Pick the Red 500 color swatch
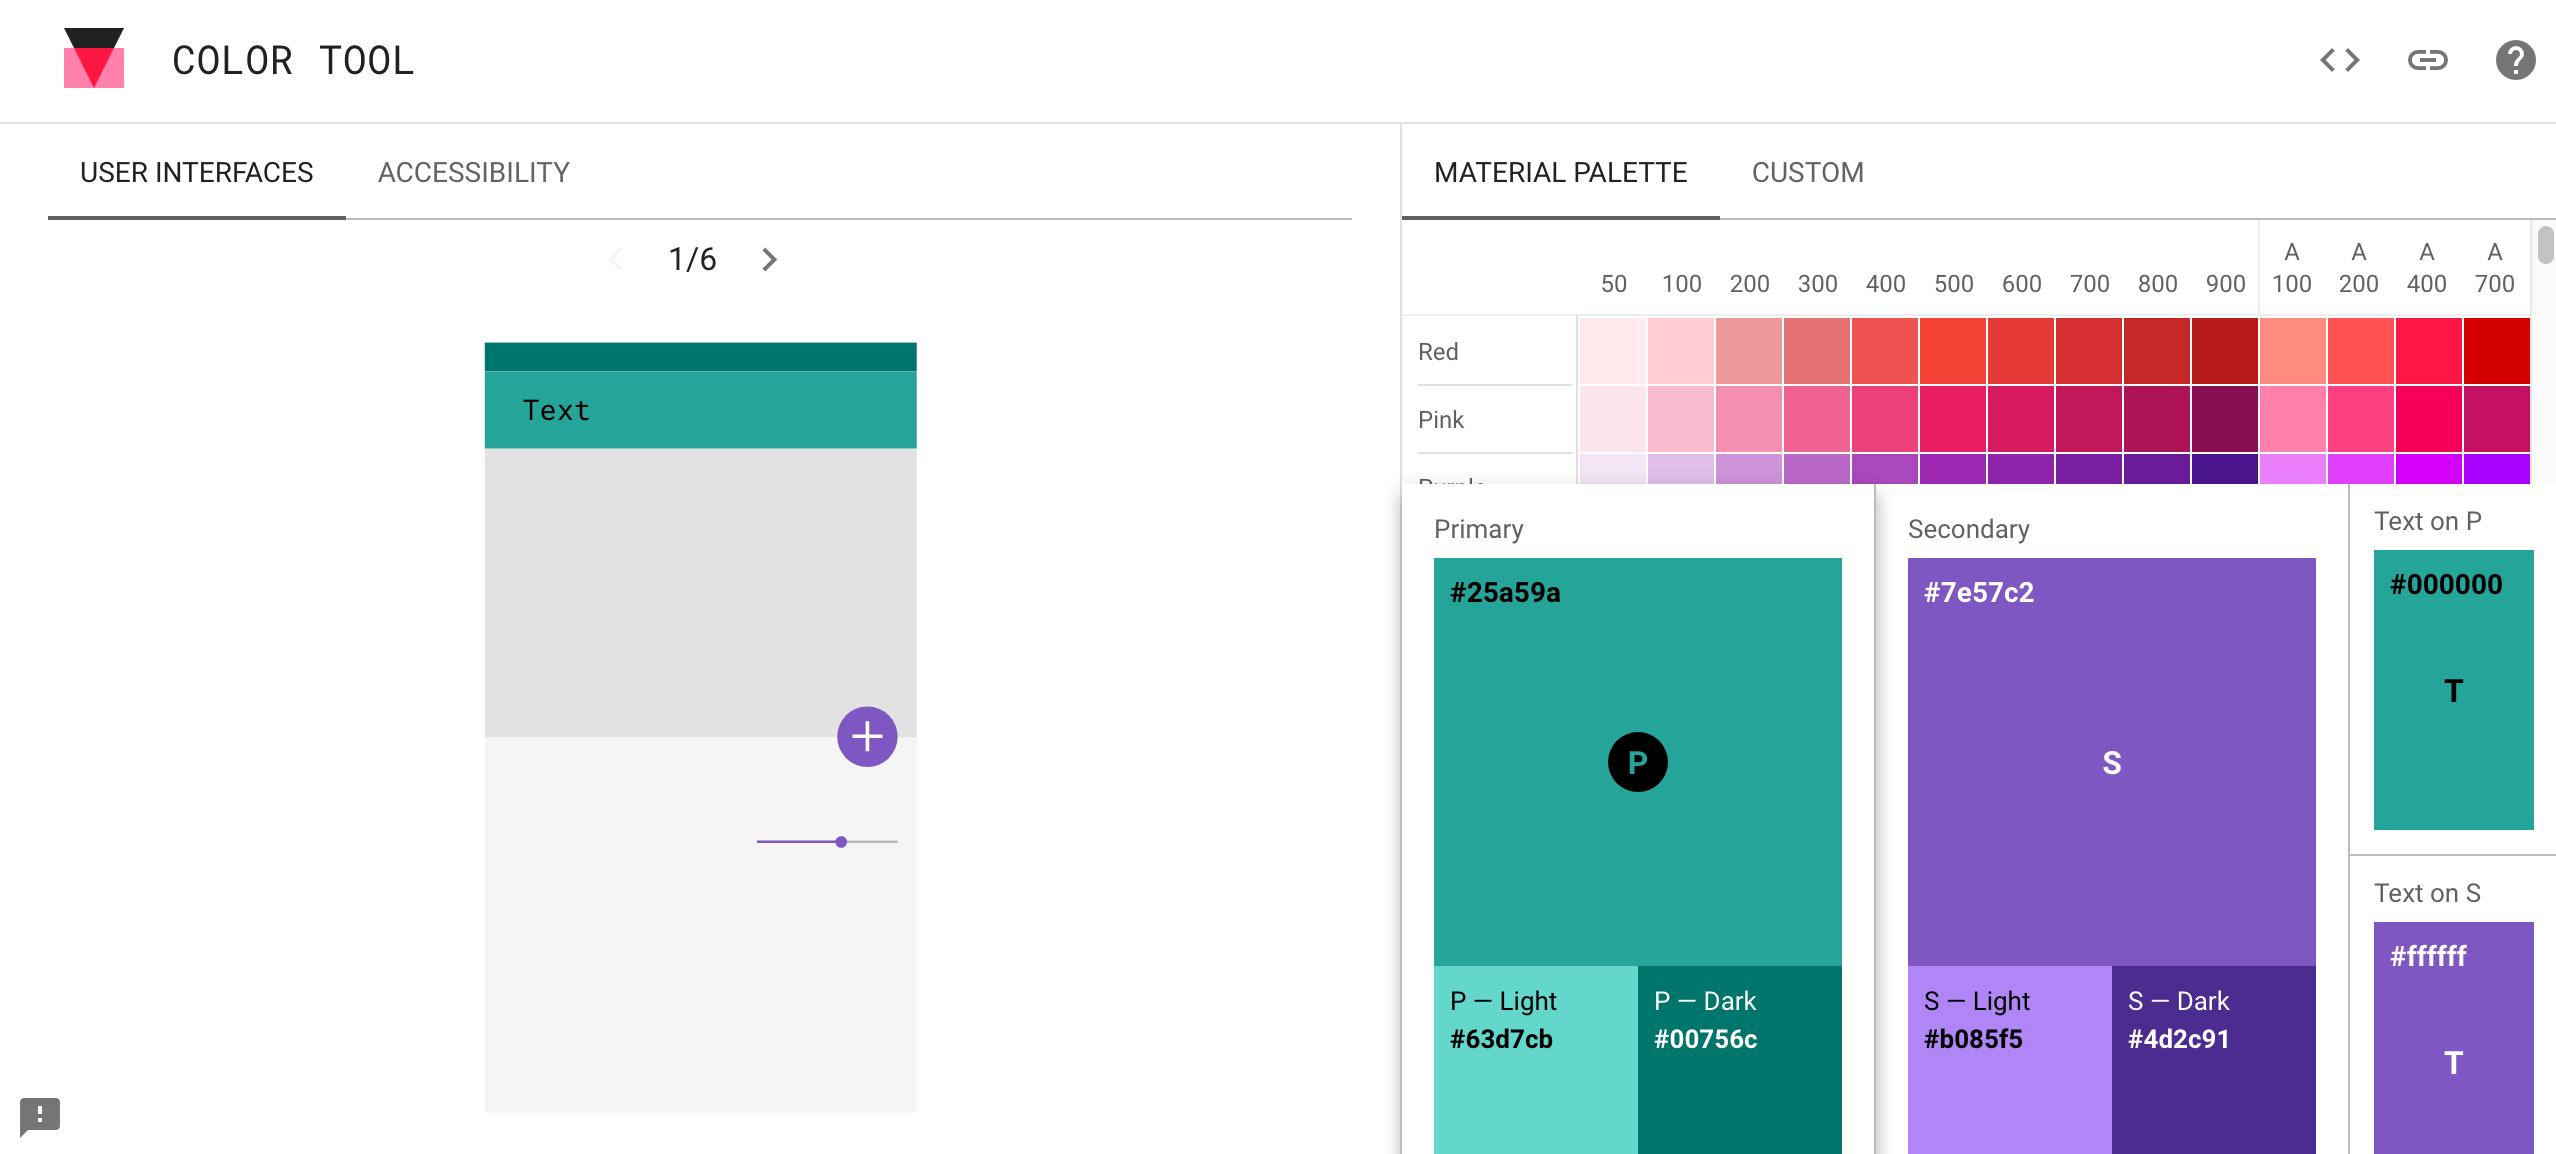2556x1154 pixels. pos(1953,351)
